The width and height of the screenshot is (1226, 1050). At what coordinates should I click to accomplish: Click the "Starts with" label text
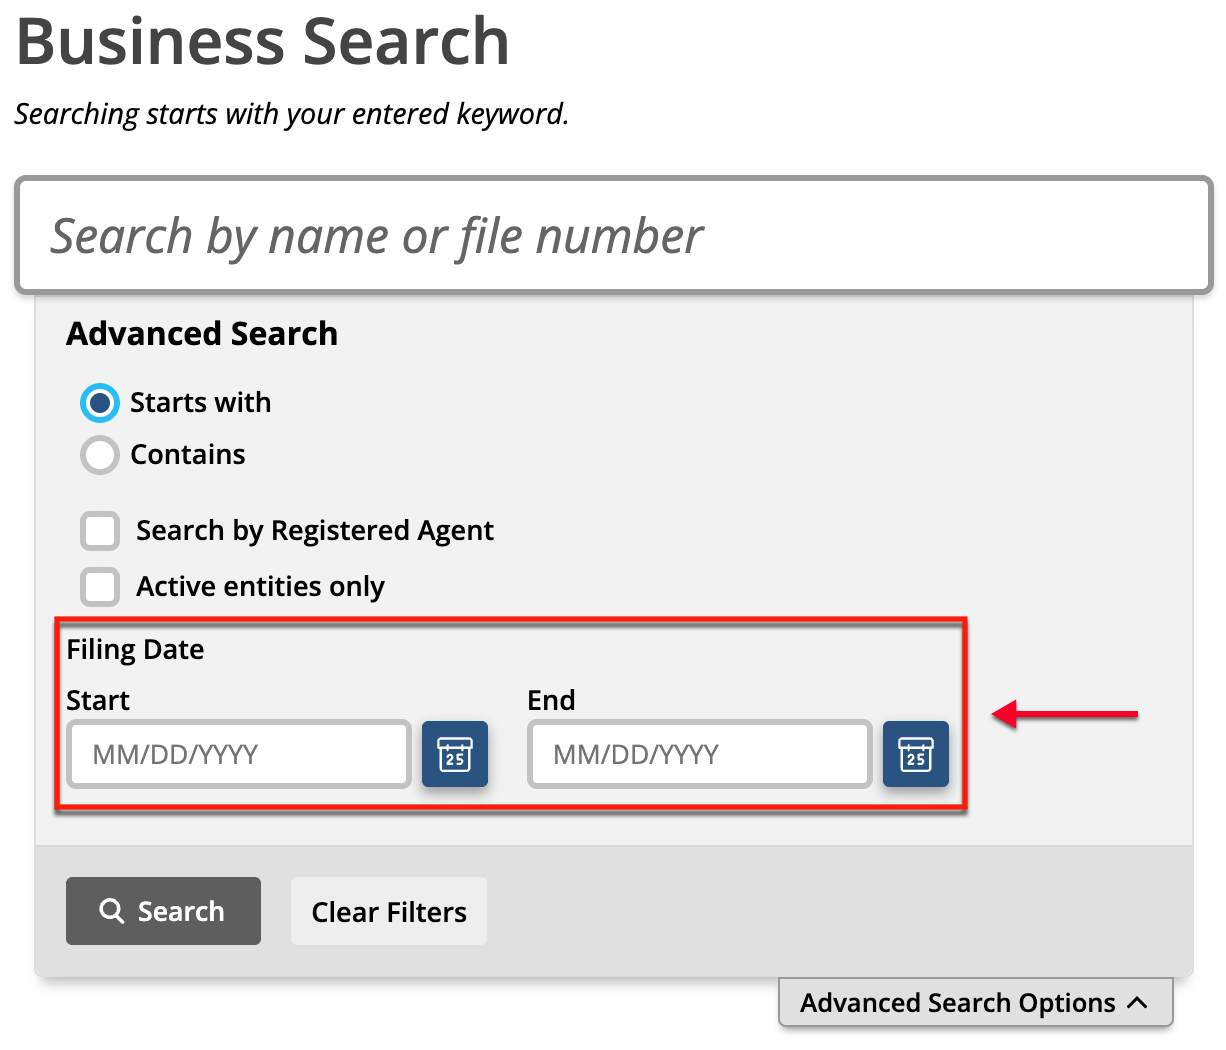tap(200, 402)
